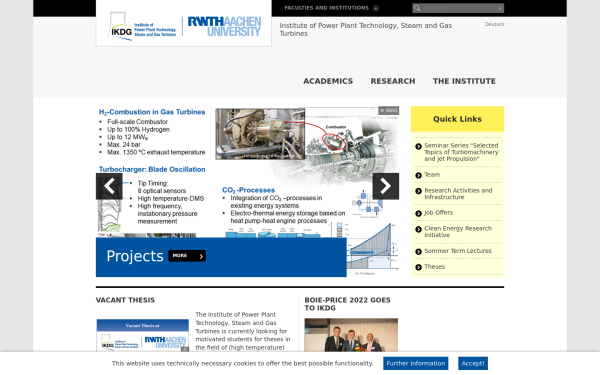Open Research Activities and Infrastructure link
The image size is (600, 375).
(x=458, y=194)
